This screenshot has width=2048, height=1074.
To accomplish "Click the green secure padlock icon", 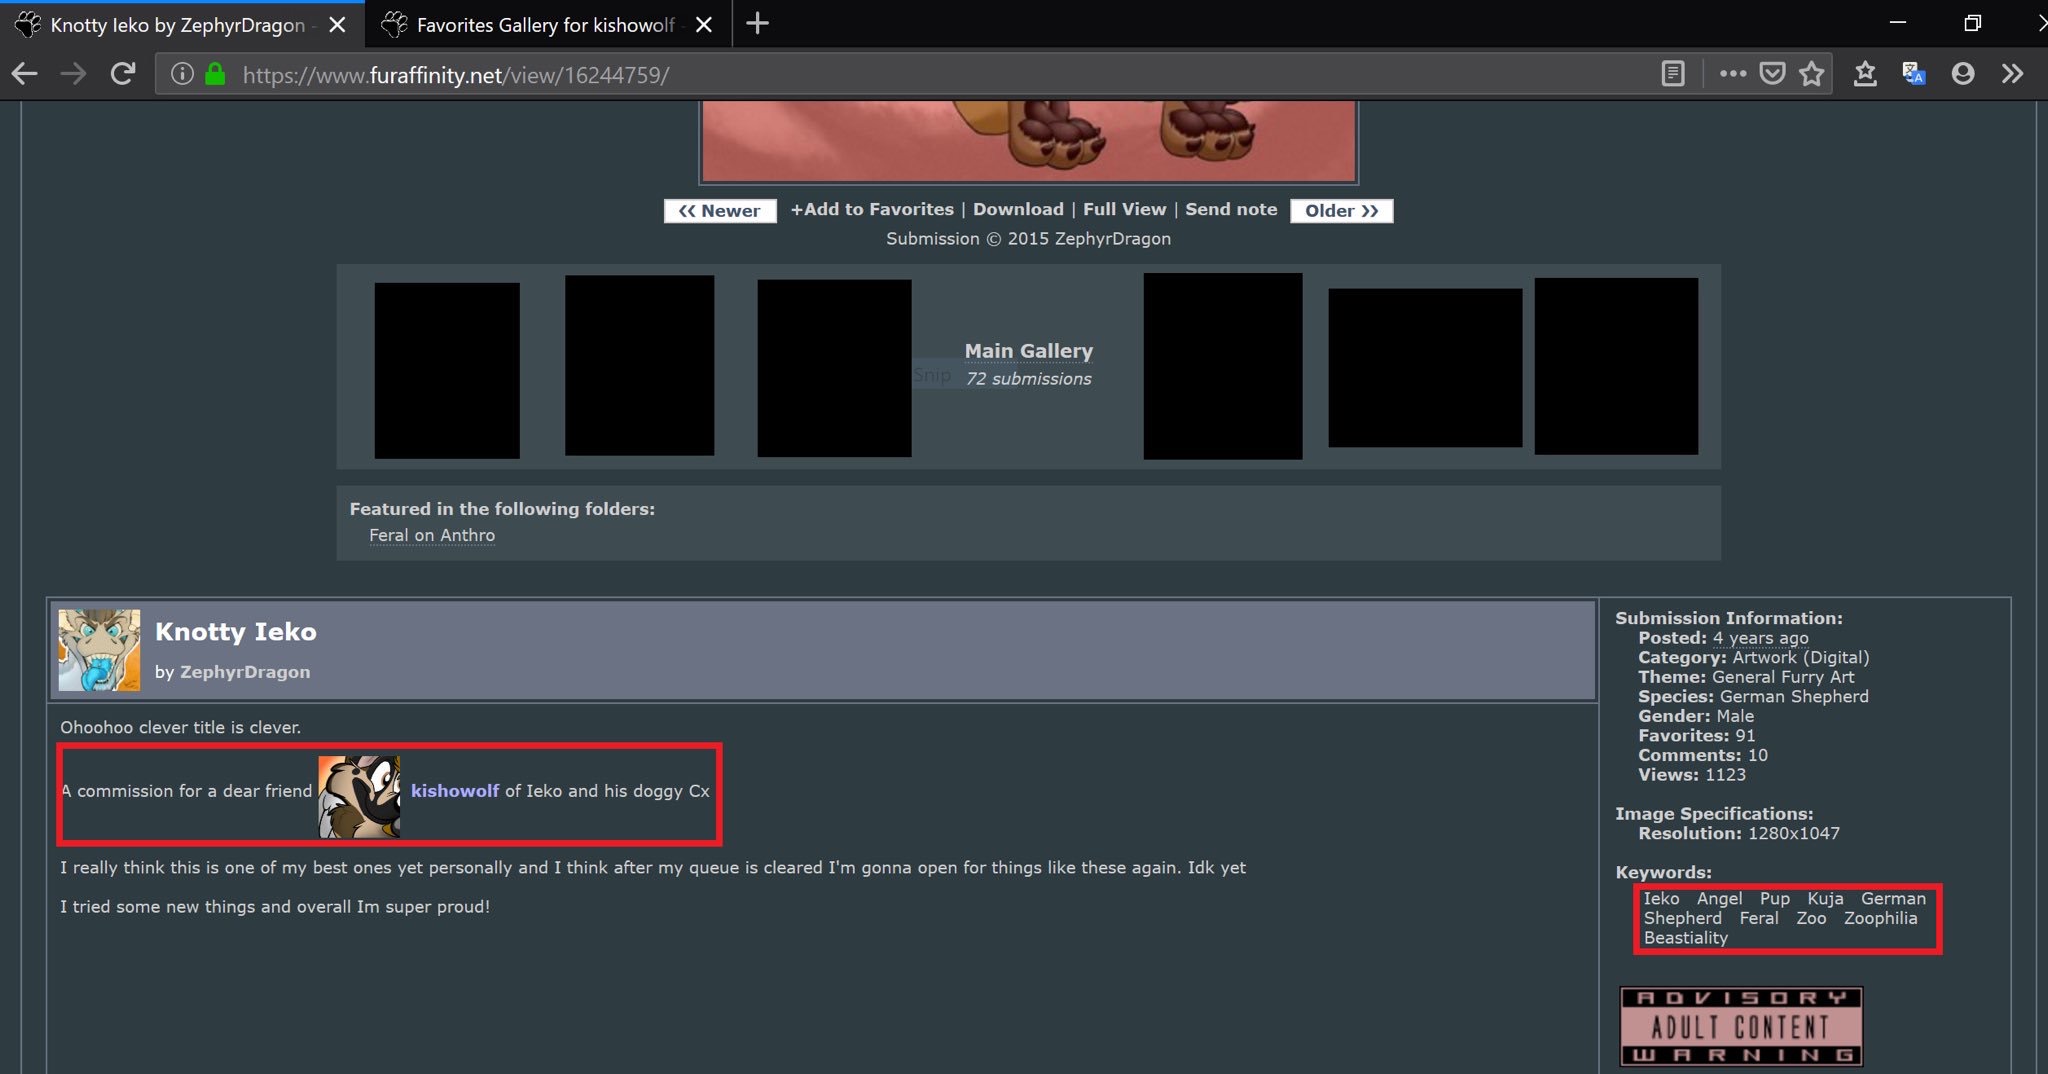I will pyautogui.click(x=215, y=74).
